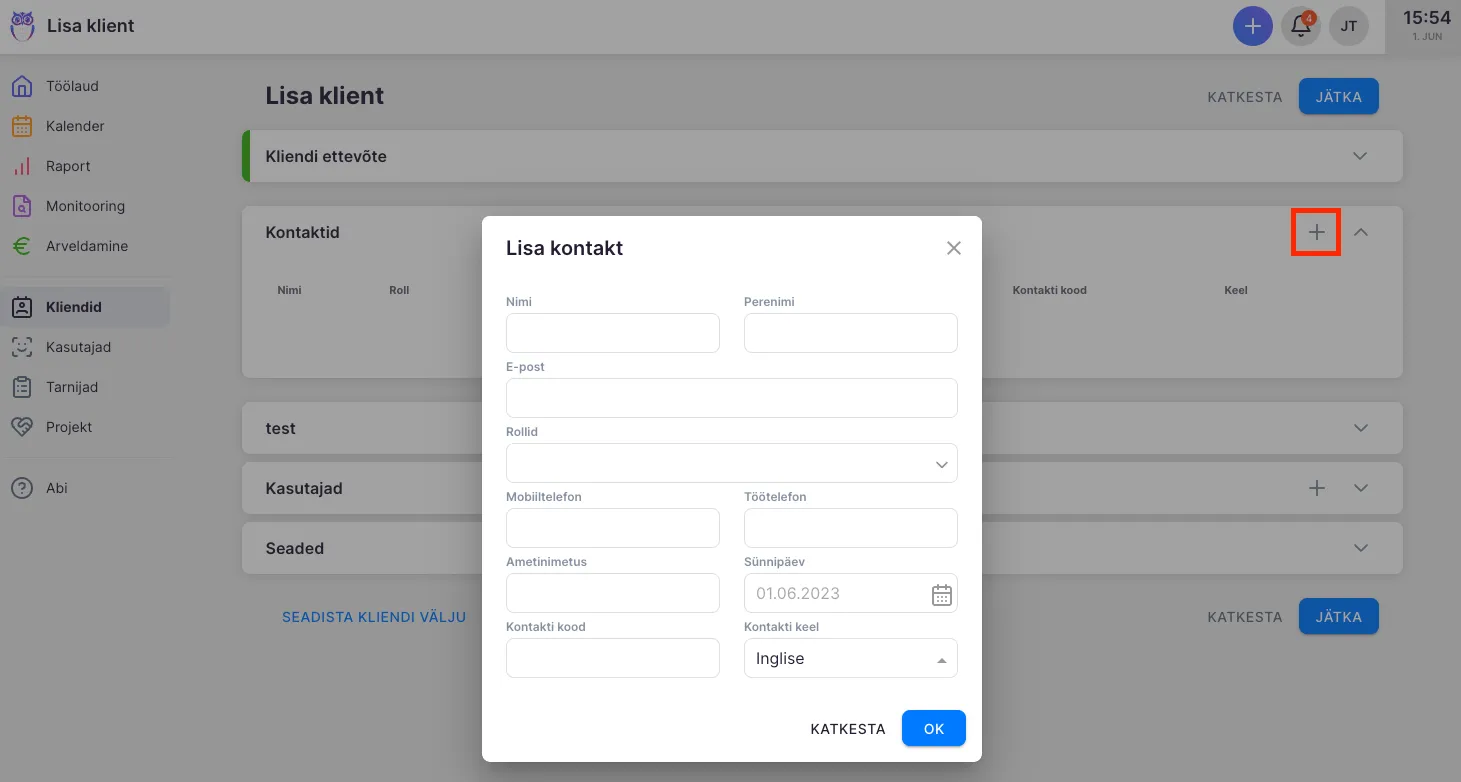Click the blue plus button in header

pyautogui.click(x=1252, y=26)
